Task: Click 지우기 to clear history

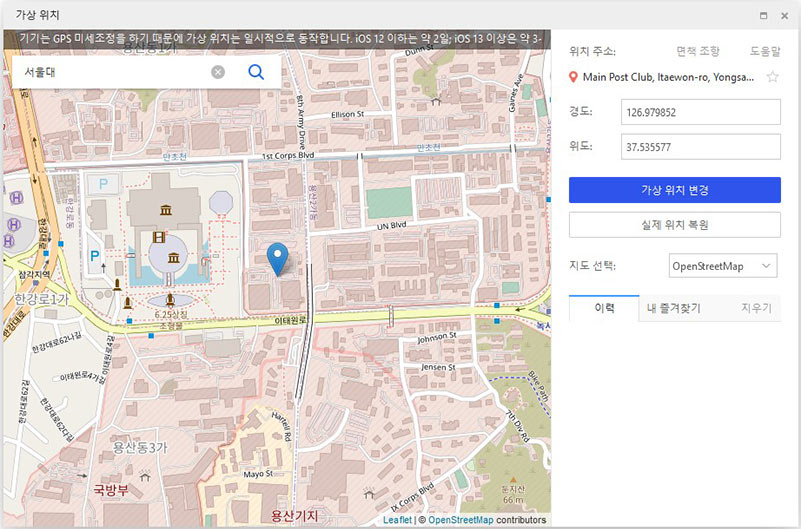Action: (756, 308)
